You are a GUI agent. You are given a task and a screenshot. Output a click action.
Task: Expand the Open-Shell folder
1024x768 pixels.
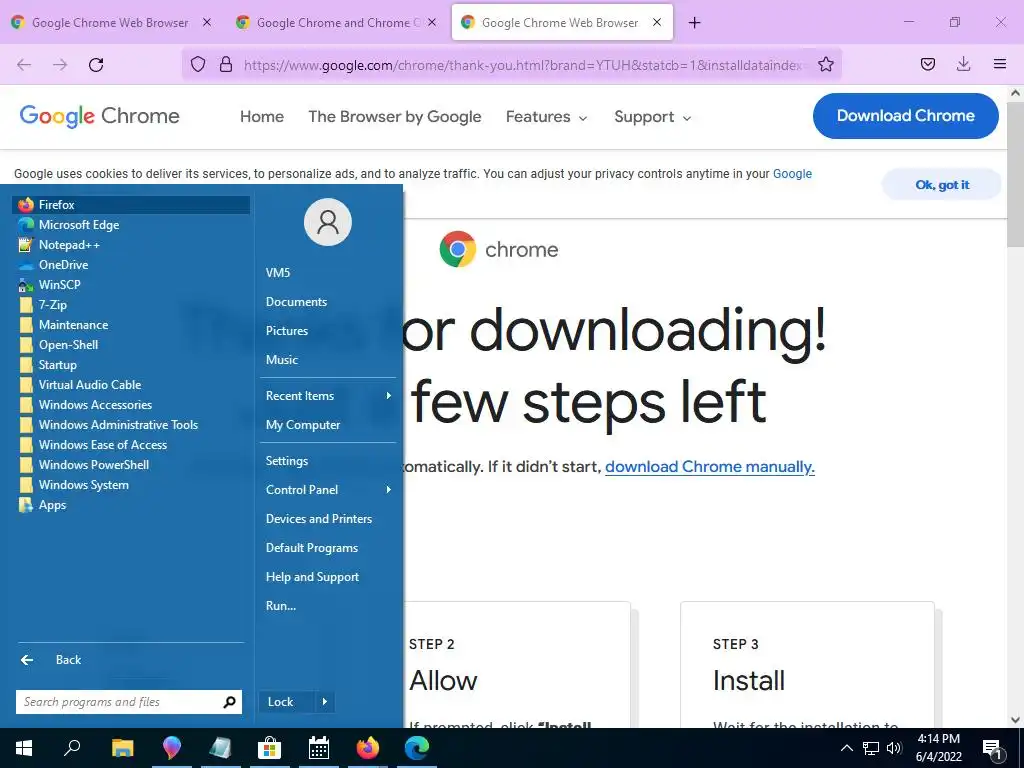click(131, 345)
